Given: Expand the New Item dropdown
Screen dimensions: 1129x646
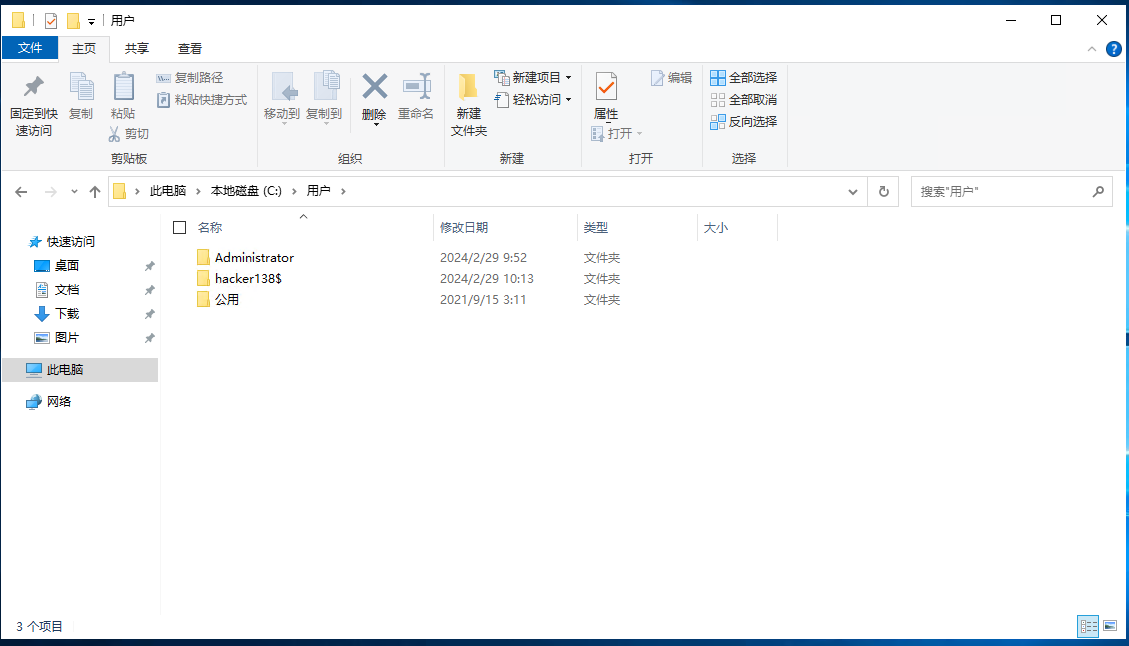Looking at the screenshot, I should 568,78.
